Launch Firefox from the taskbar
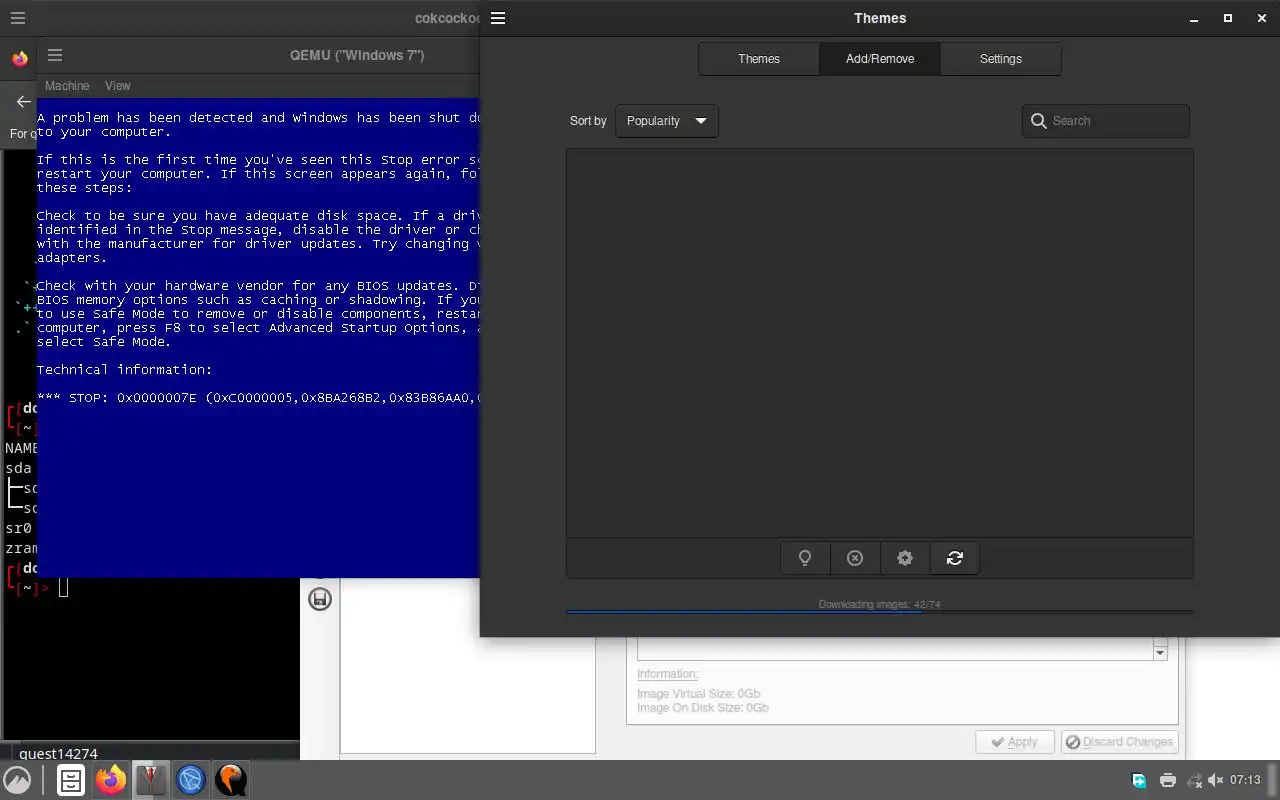 pos(111,780)
